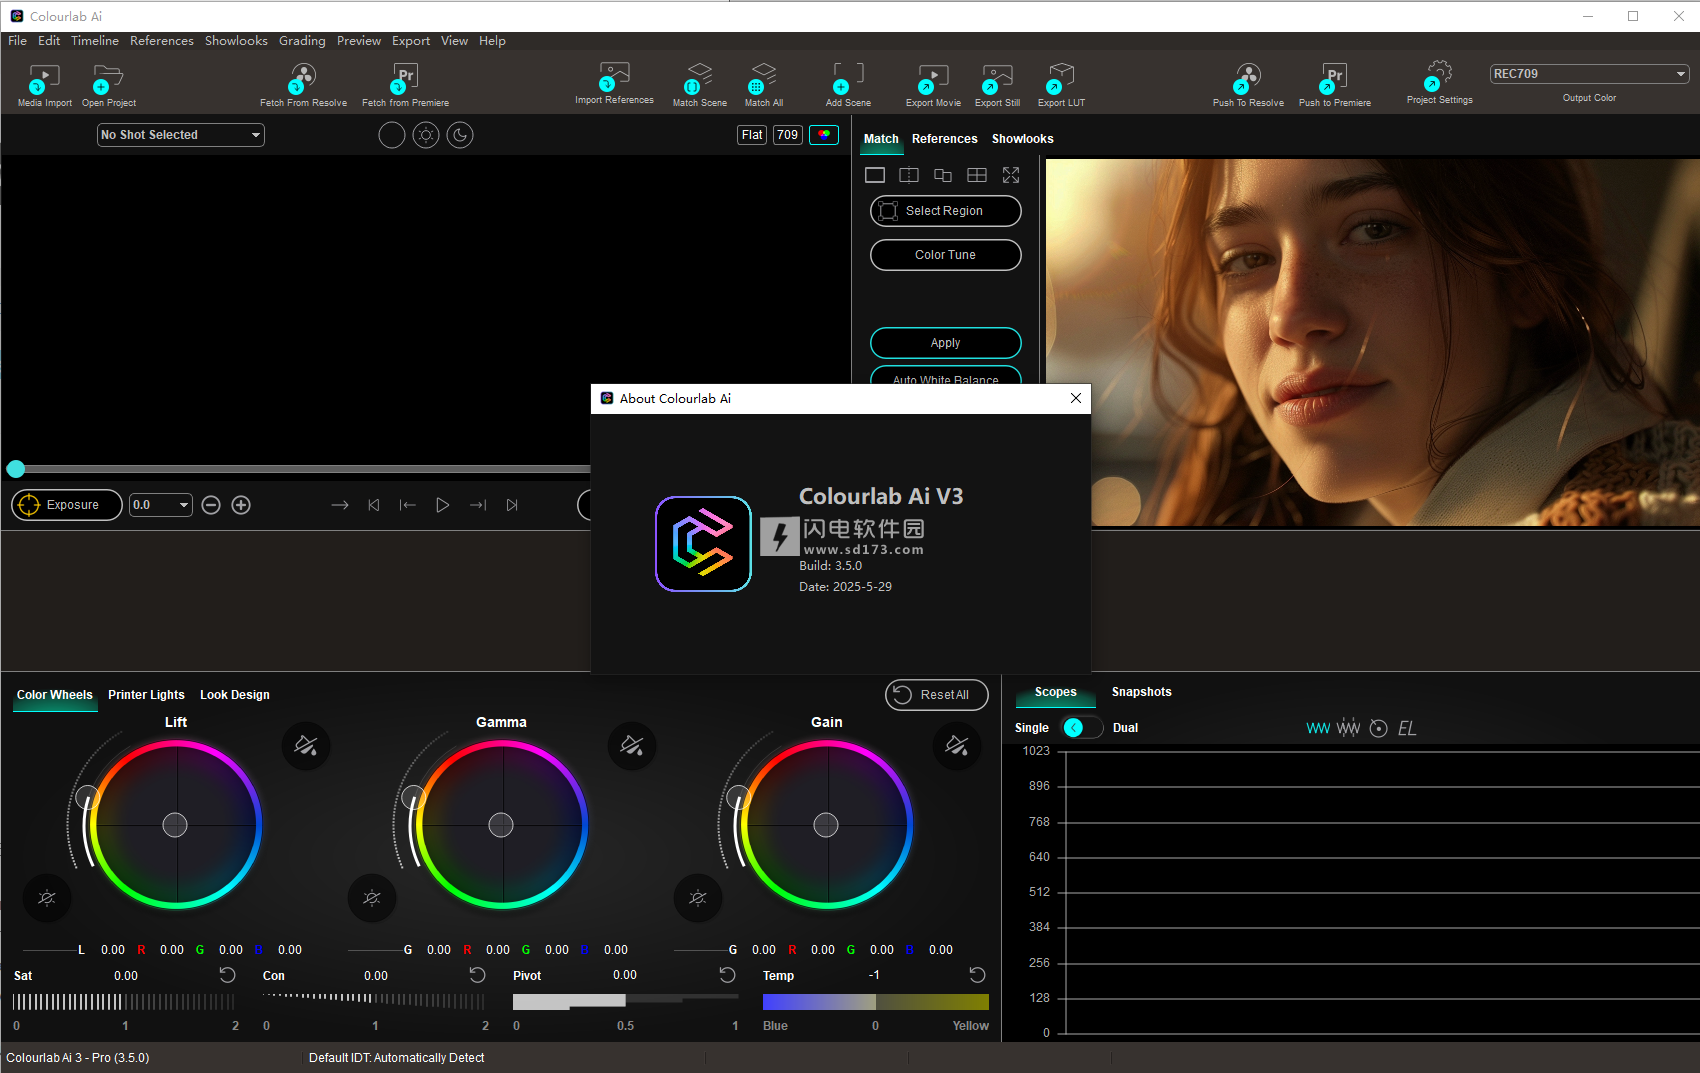Open the Timeline menu

pyautogui.click(x=95, y=41)
